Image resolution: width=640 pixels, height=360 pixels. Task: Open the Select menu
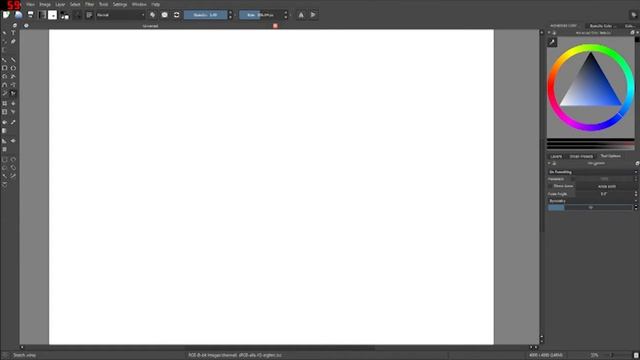pyautogui.click(x=75, y=4)
